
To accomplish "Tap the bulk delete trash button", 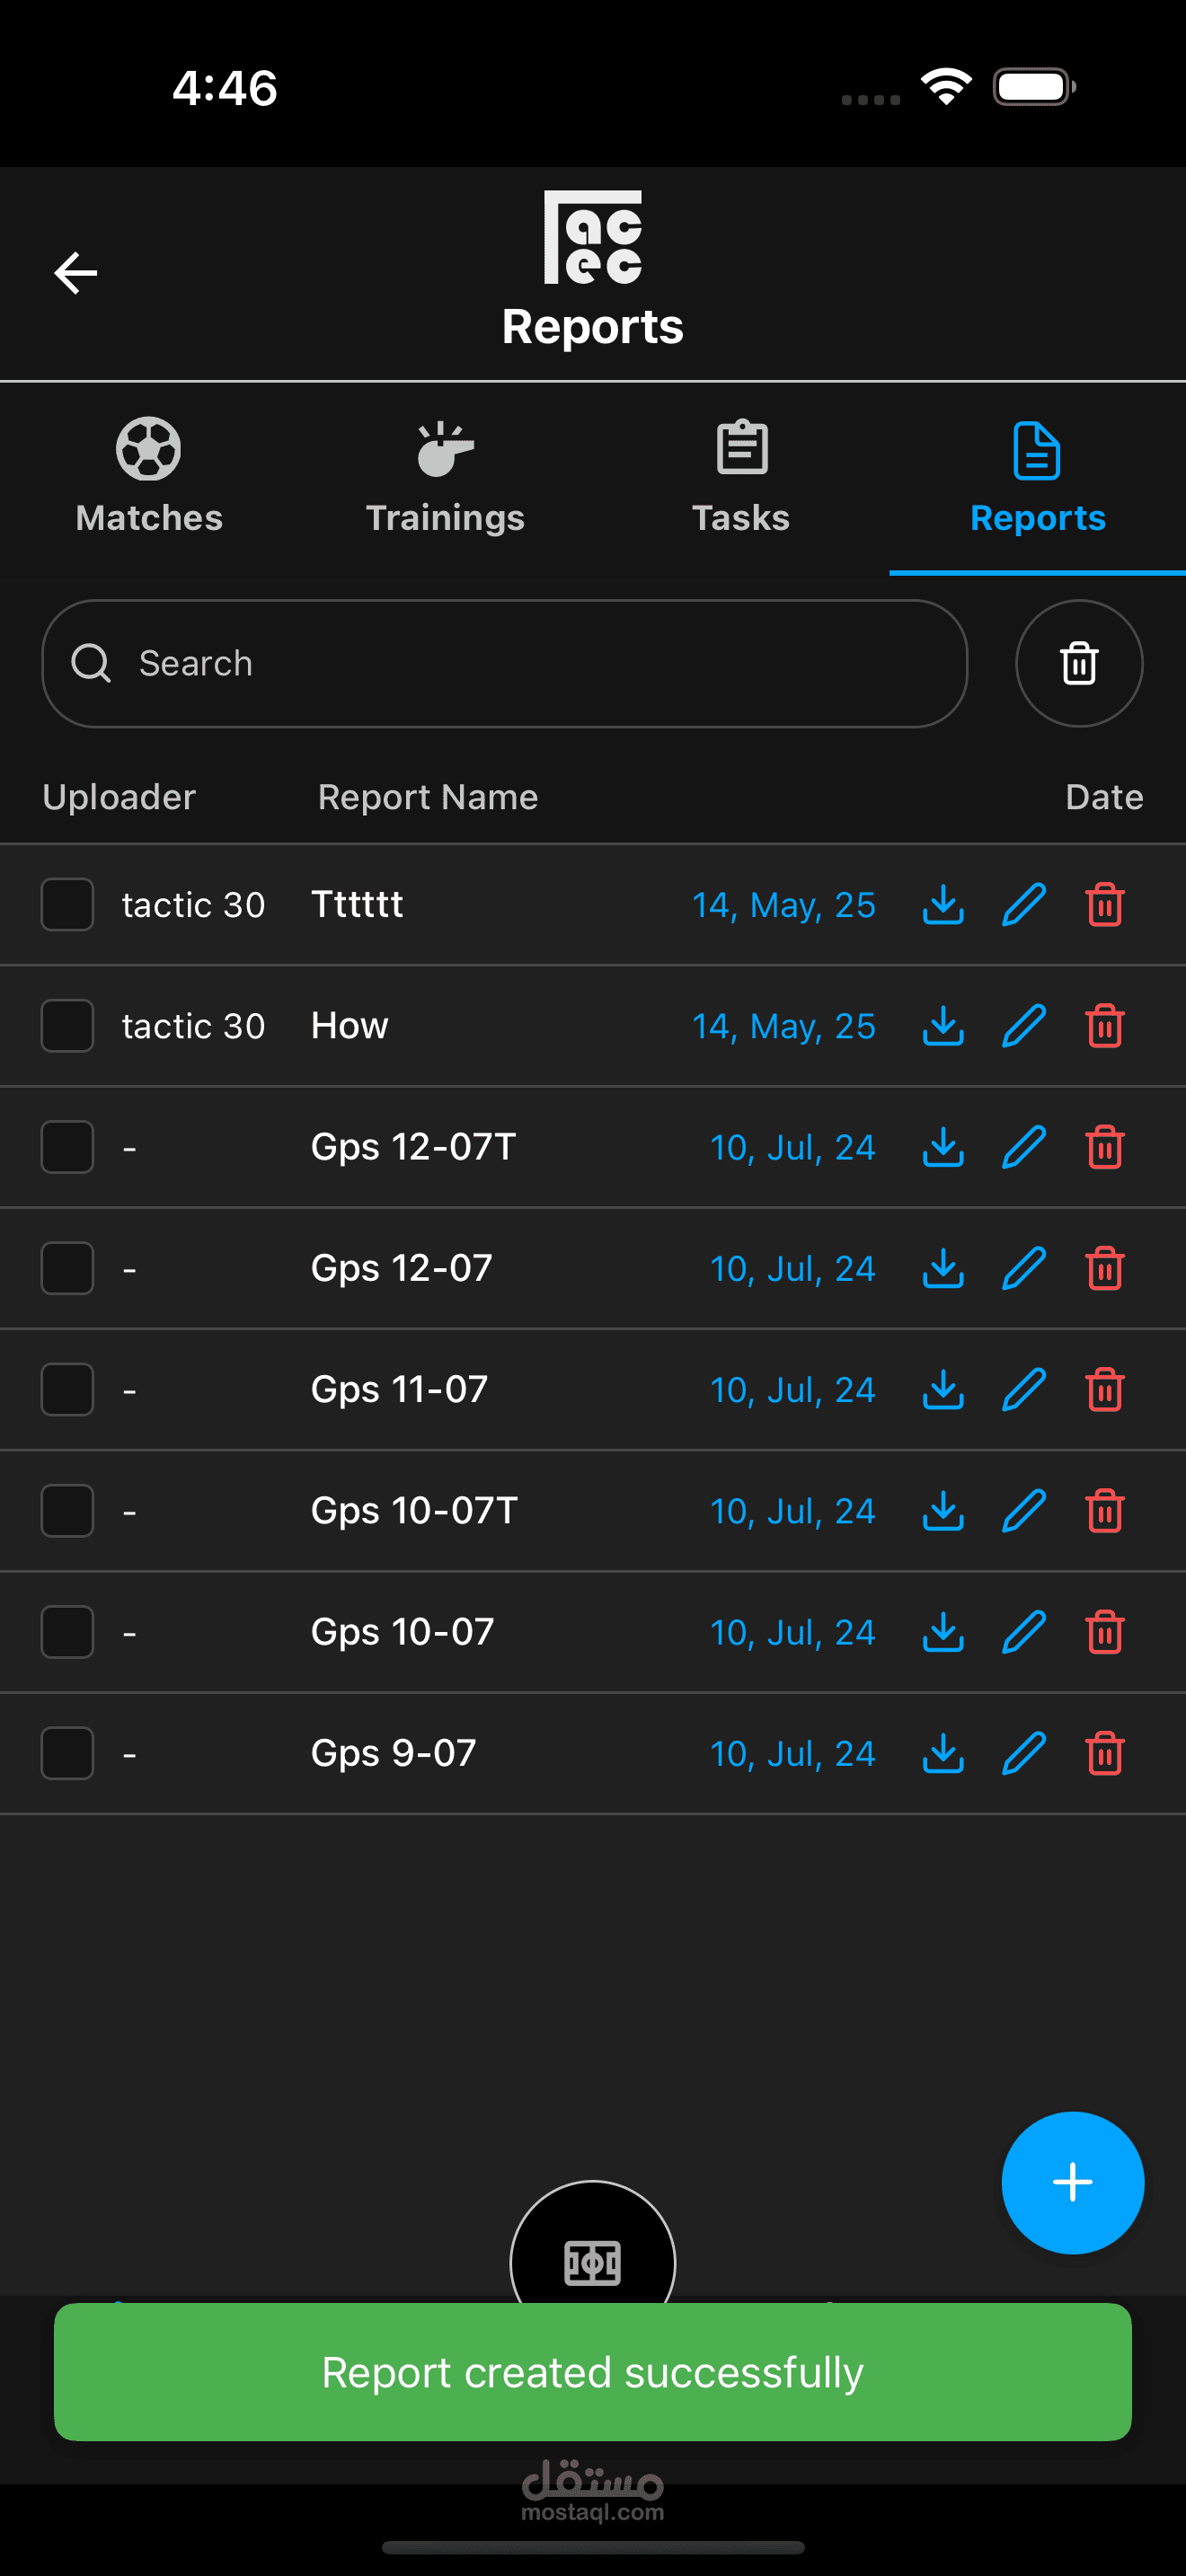I will coord(1078,664).
